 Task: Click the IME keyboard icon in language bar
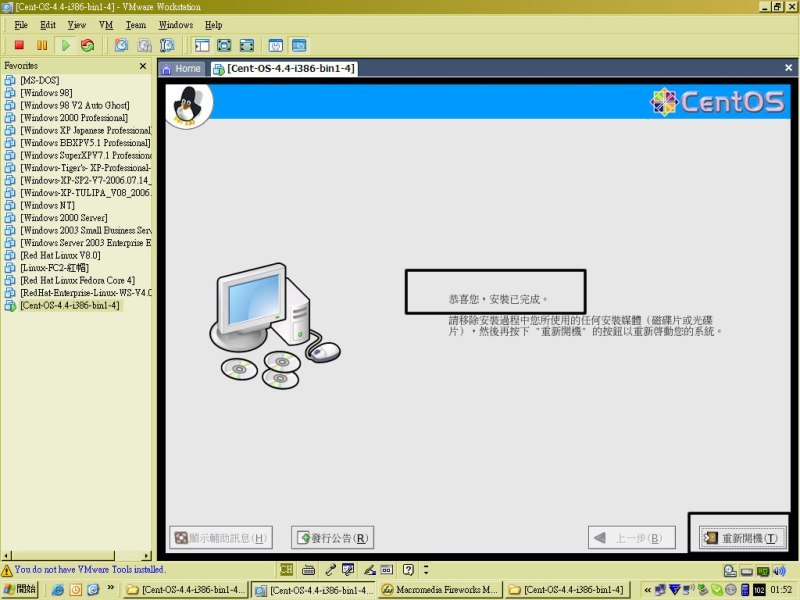click(308, 570)
